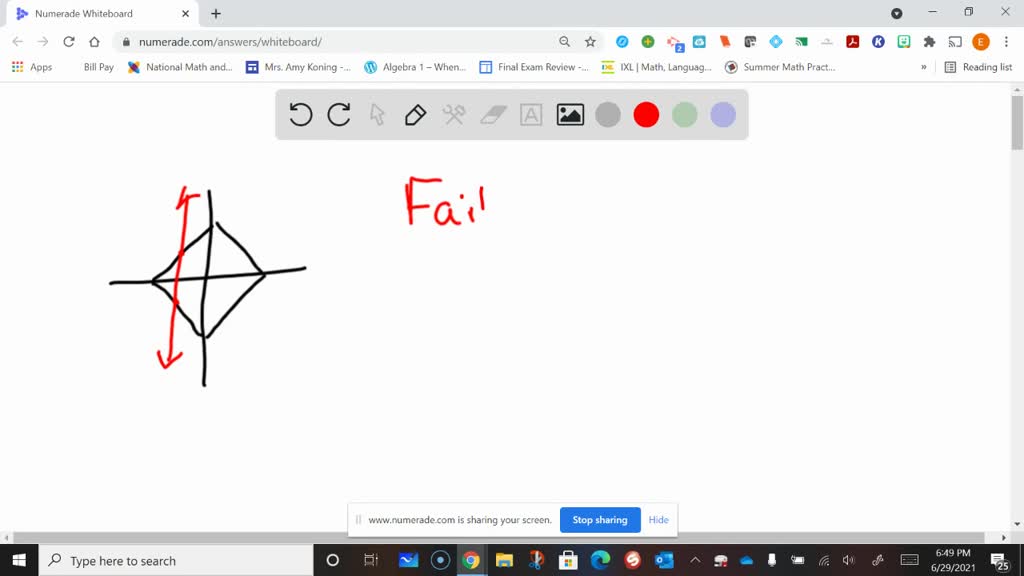The image size is (1024, 576).
Task: Reload the Numerade page
Action: [69, 42]
